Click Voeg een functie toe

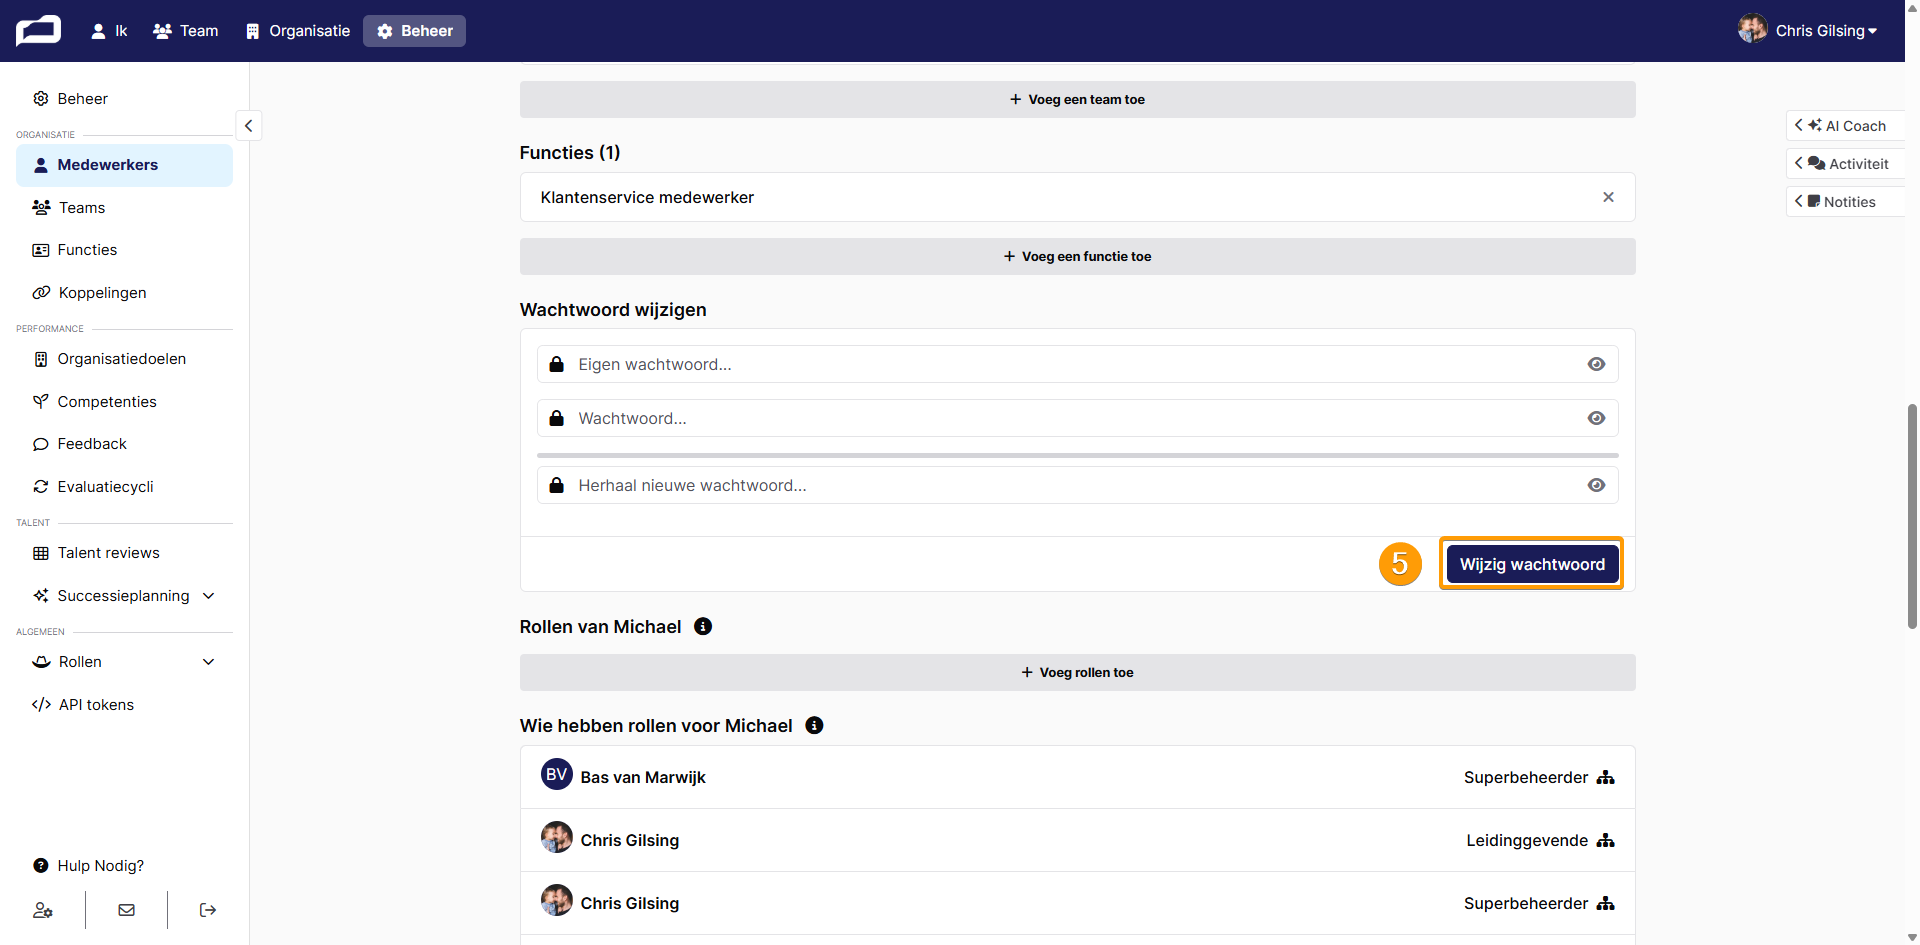click(1078, 257)
